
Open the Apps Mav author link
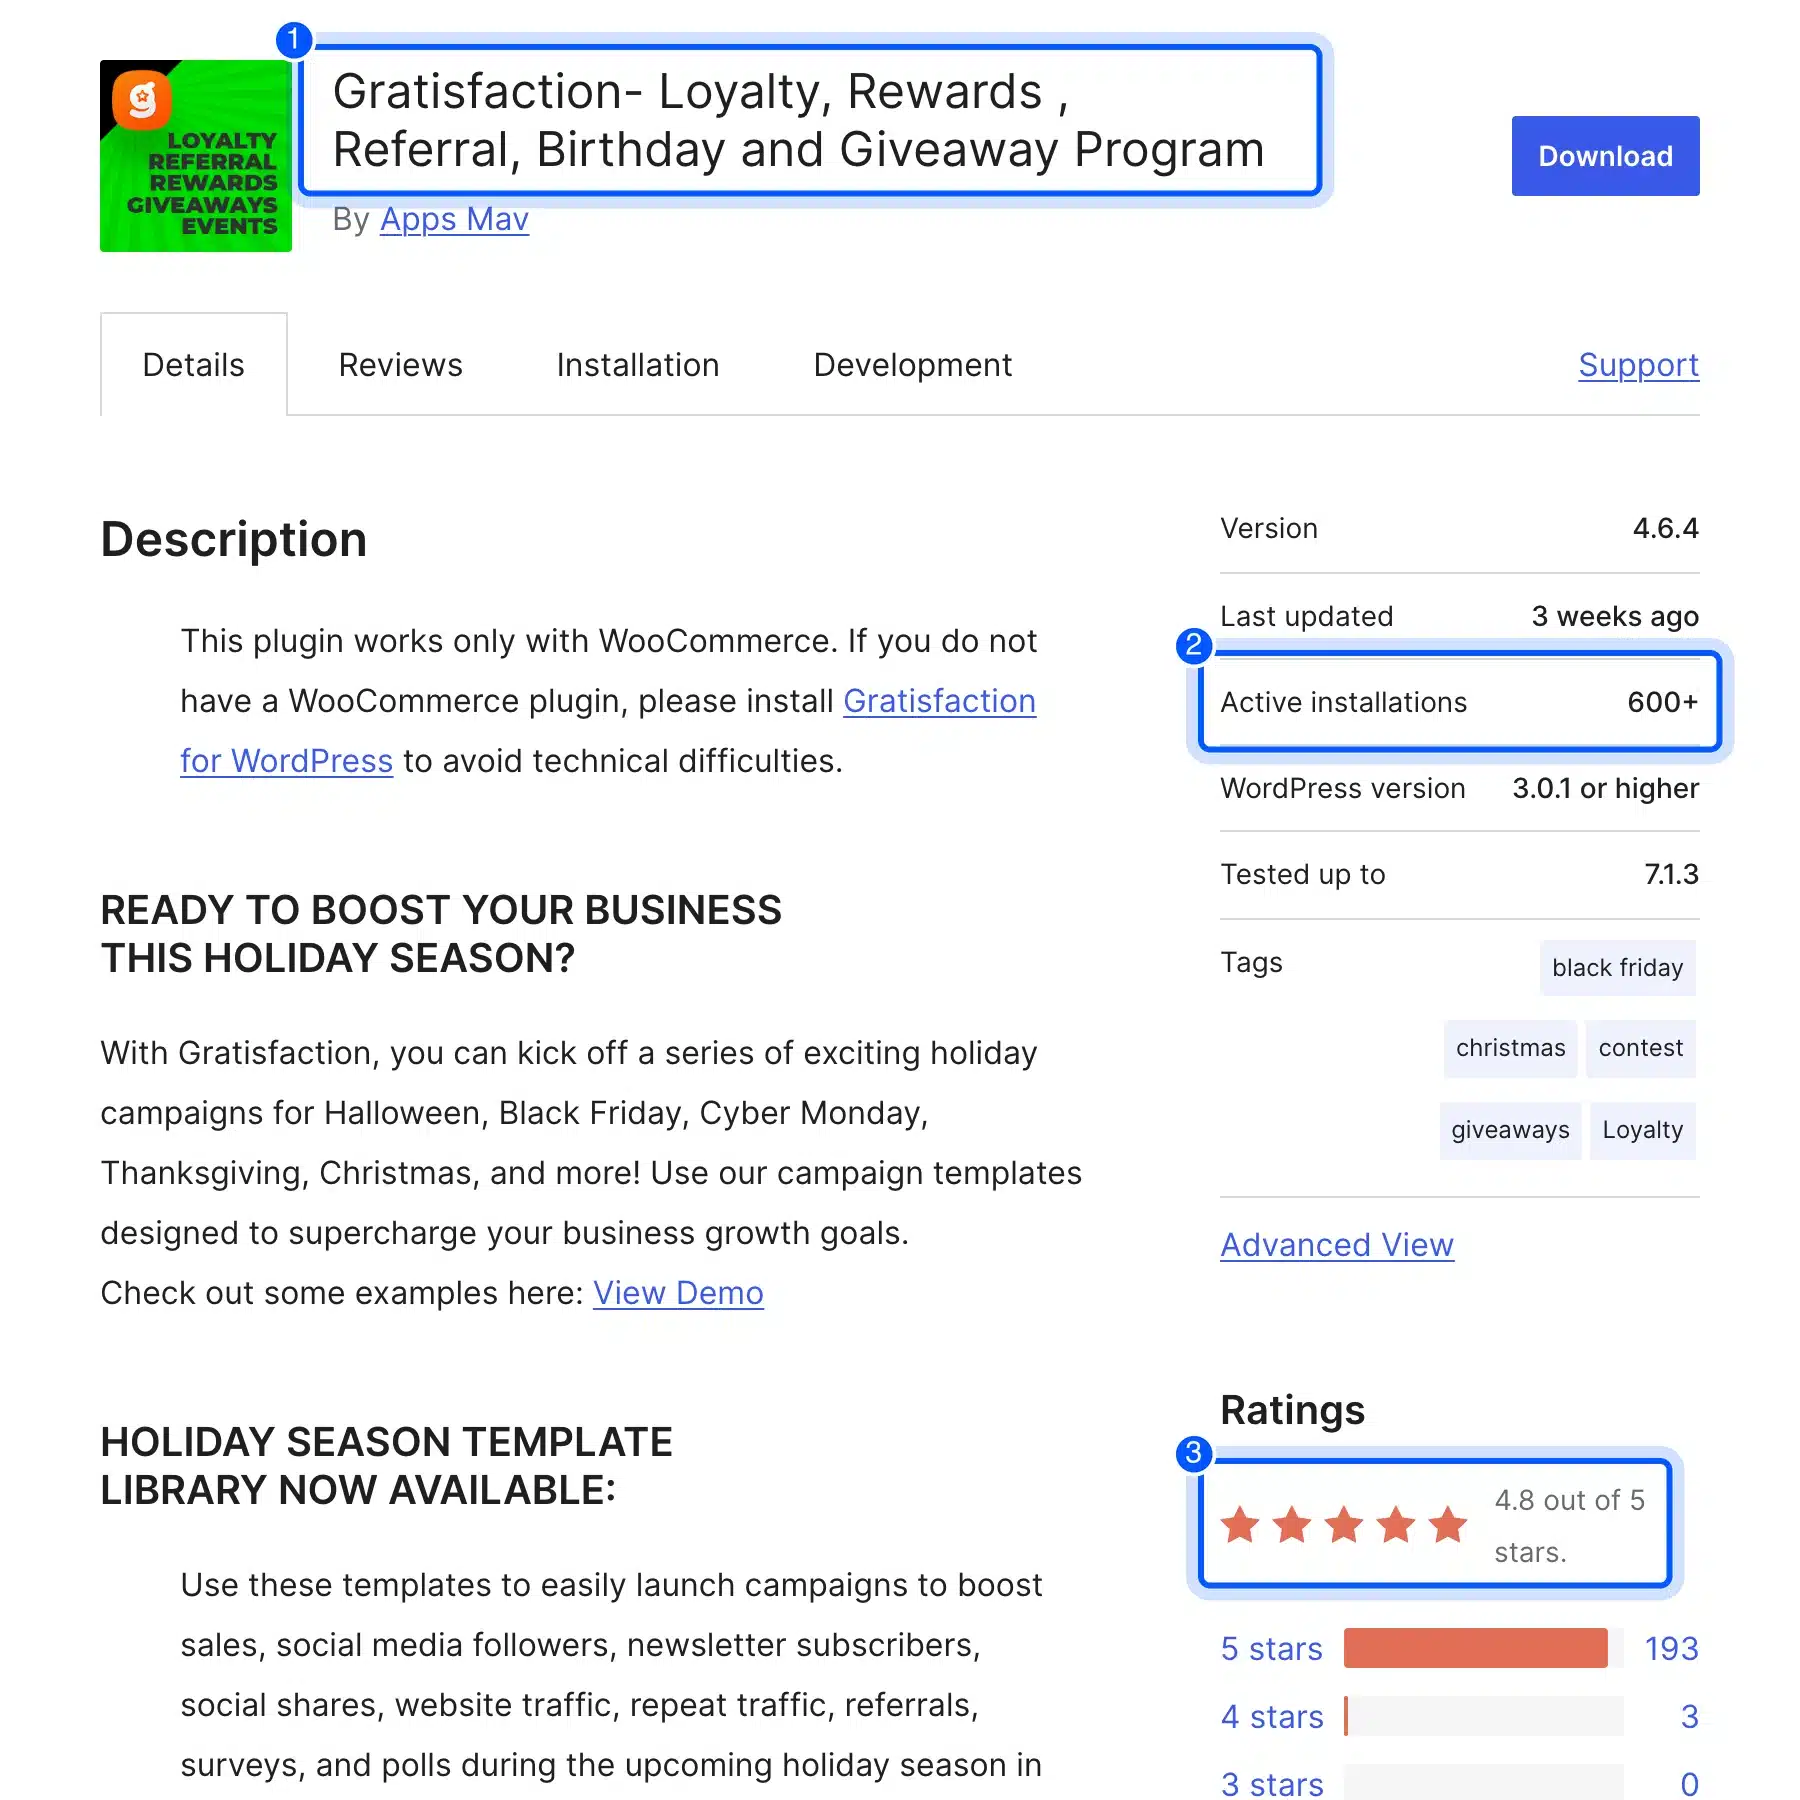coord(454,219)
